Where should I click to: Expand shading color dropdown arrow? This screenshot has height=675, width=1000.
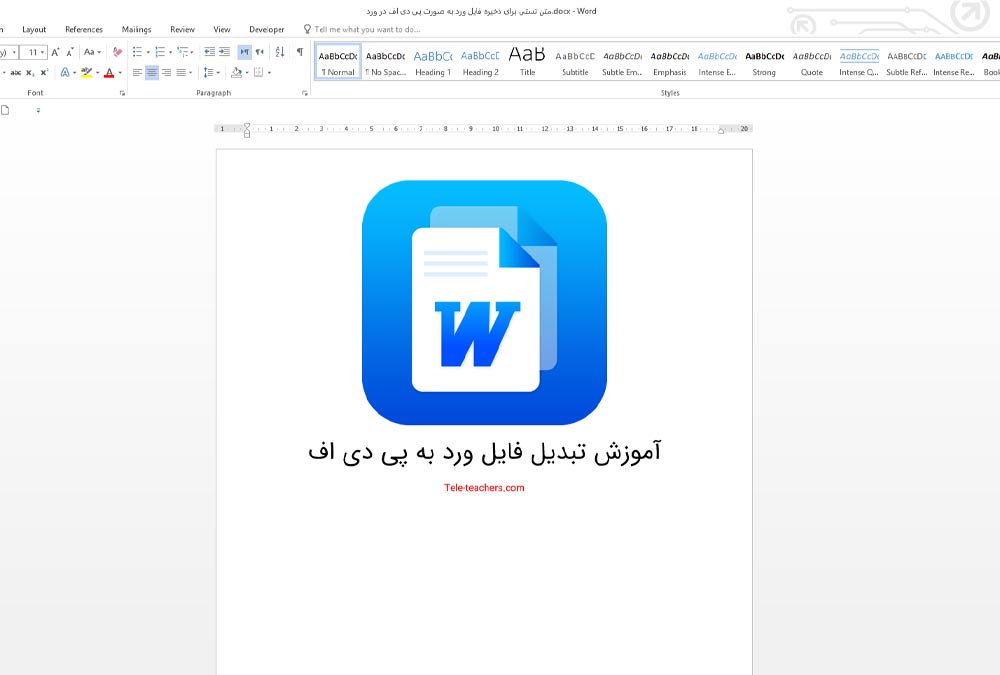pos(247,73)
